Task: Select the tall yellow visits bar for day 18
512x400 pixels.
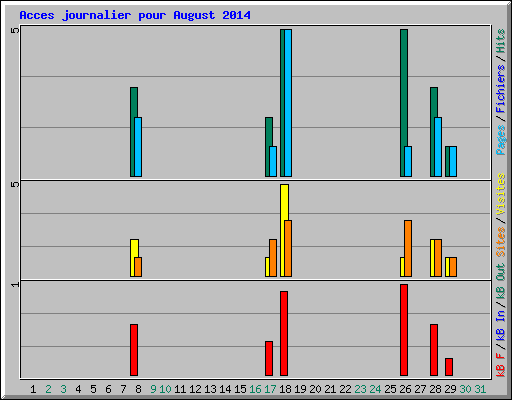Action: pyautogui.click(x=283, y=230)
